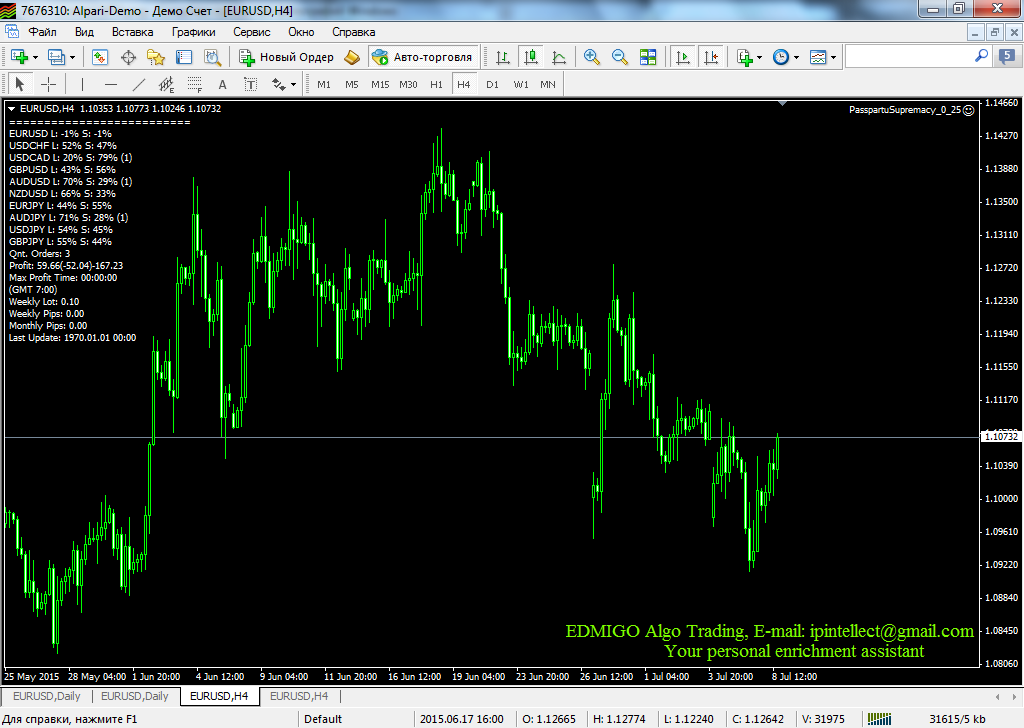1024x728 pixels.
Task: Open the Market Watch window icon
Action: click(100, 57)
